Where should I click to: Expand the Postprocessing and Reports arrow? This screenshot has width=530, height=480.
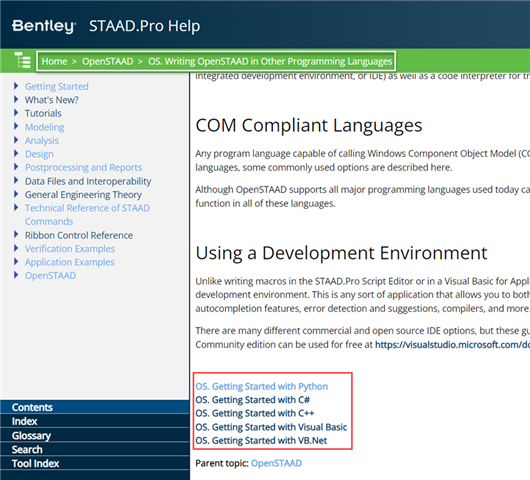click(x=16, y=167)
